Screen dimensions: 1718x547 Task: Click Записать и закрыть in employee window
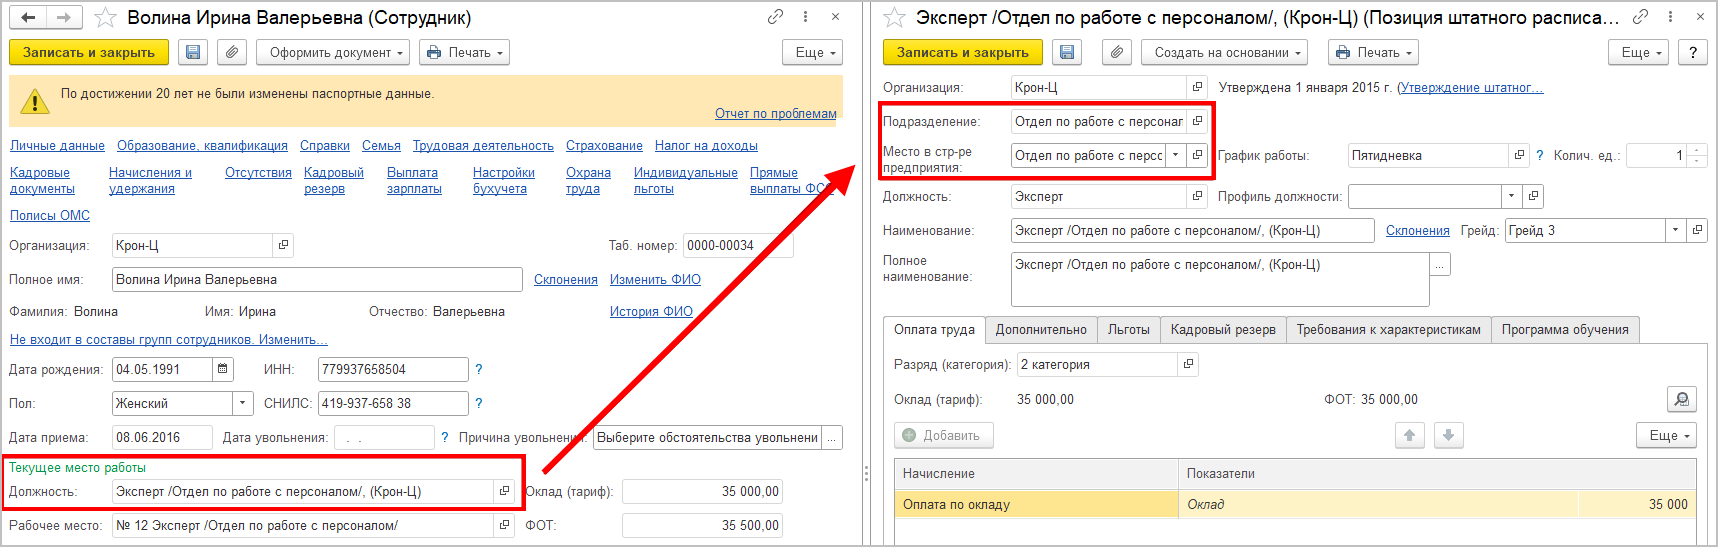point(89,52)
